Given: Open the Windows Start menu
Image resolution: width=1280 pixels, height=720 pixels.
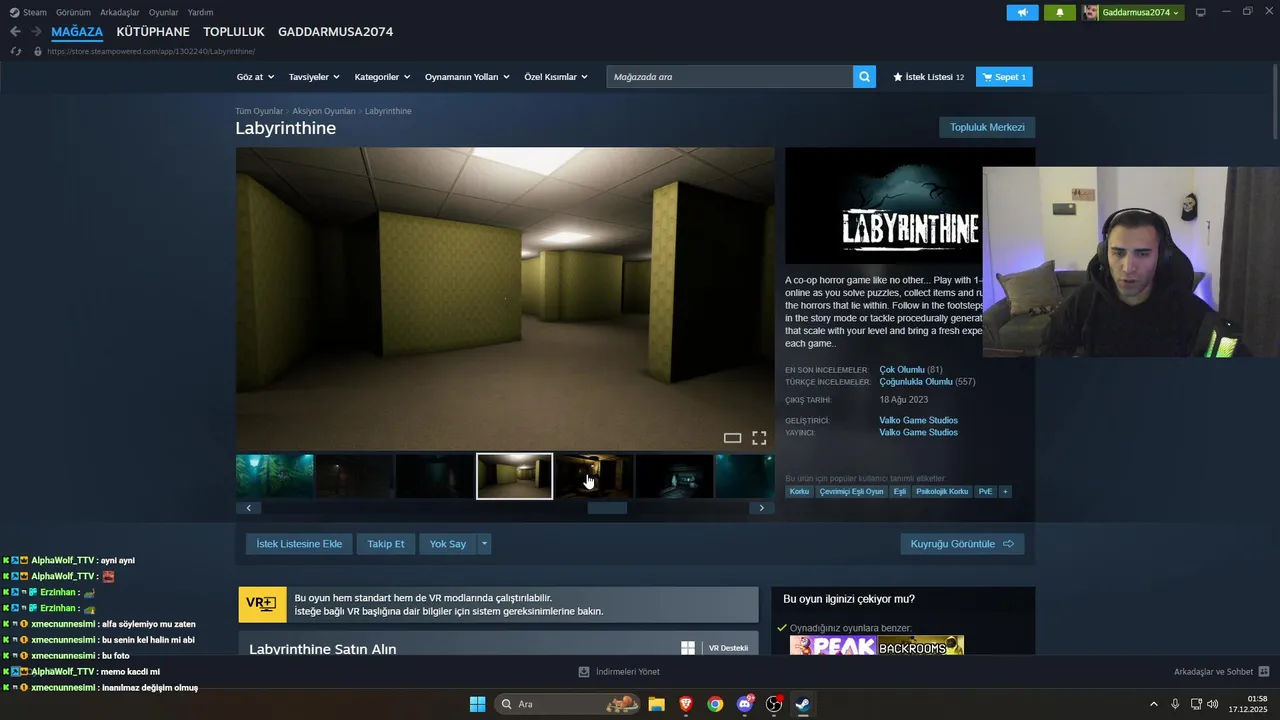Looking at the screenshot, I should coord(477,704).
